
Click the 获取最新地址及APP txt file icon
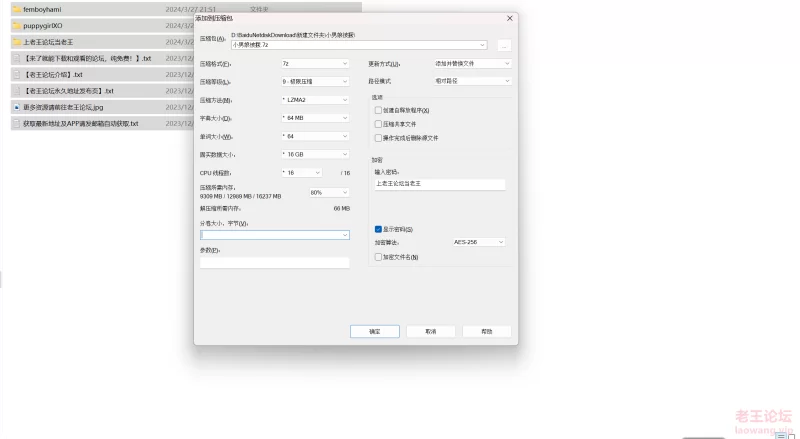(16, 124)
